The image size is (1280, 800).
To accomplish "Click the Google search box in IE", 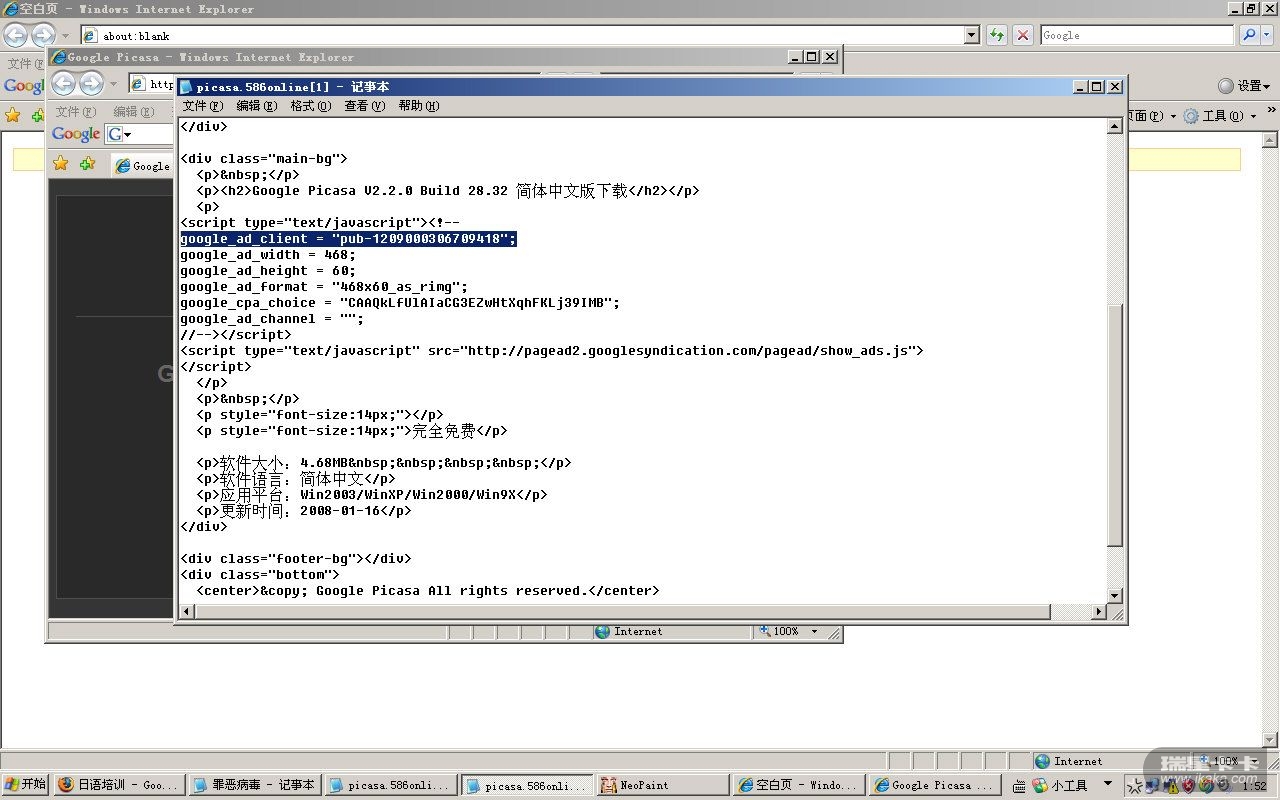I will click(1137, 35).
